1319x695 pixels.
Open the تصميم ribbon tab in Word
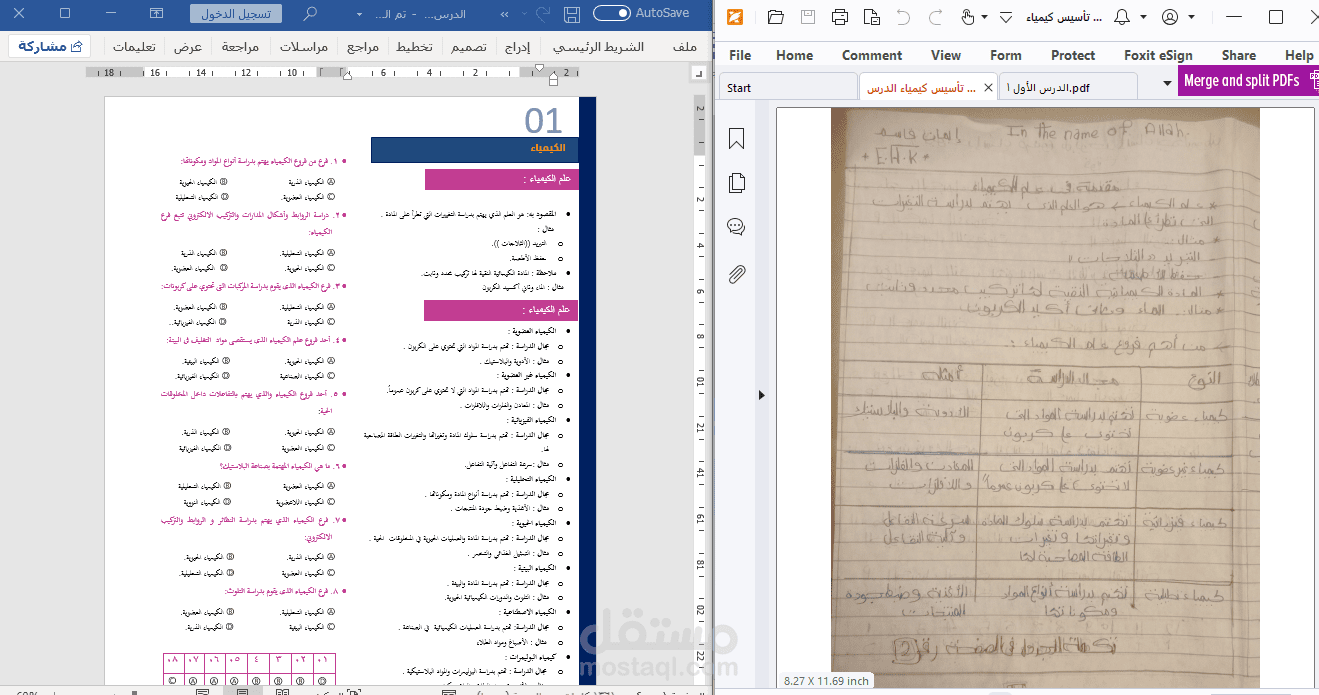tap(468, 46)
